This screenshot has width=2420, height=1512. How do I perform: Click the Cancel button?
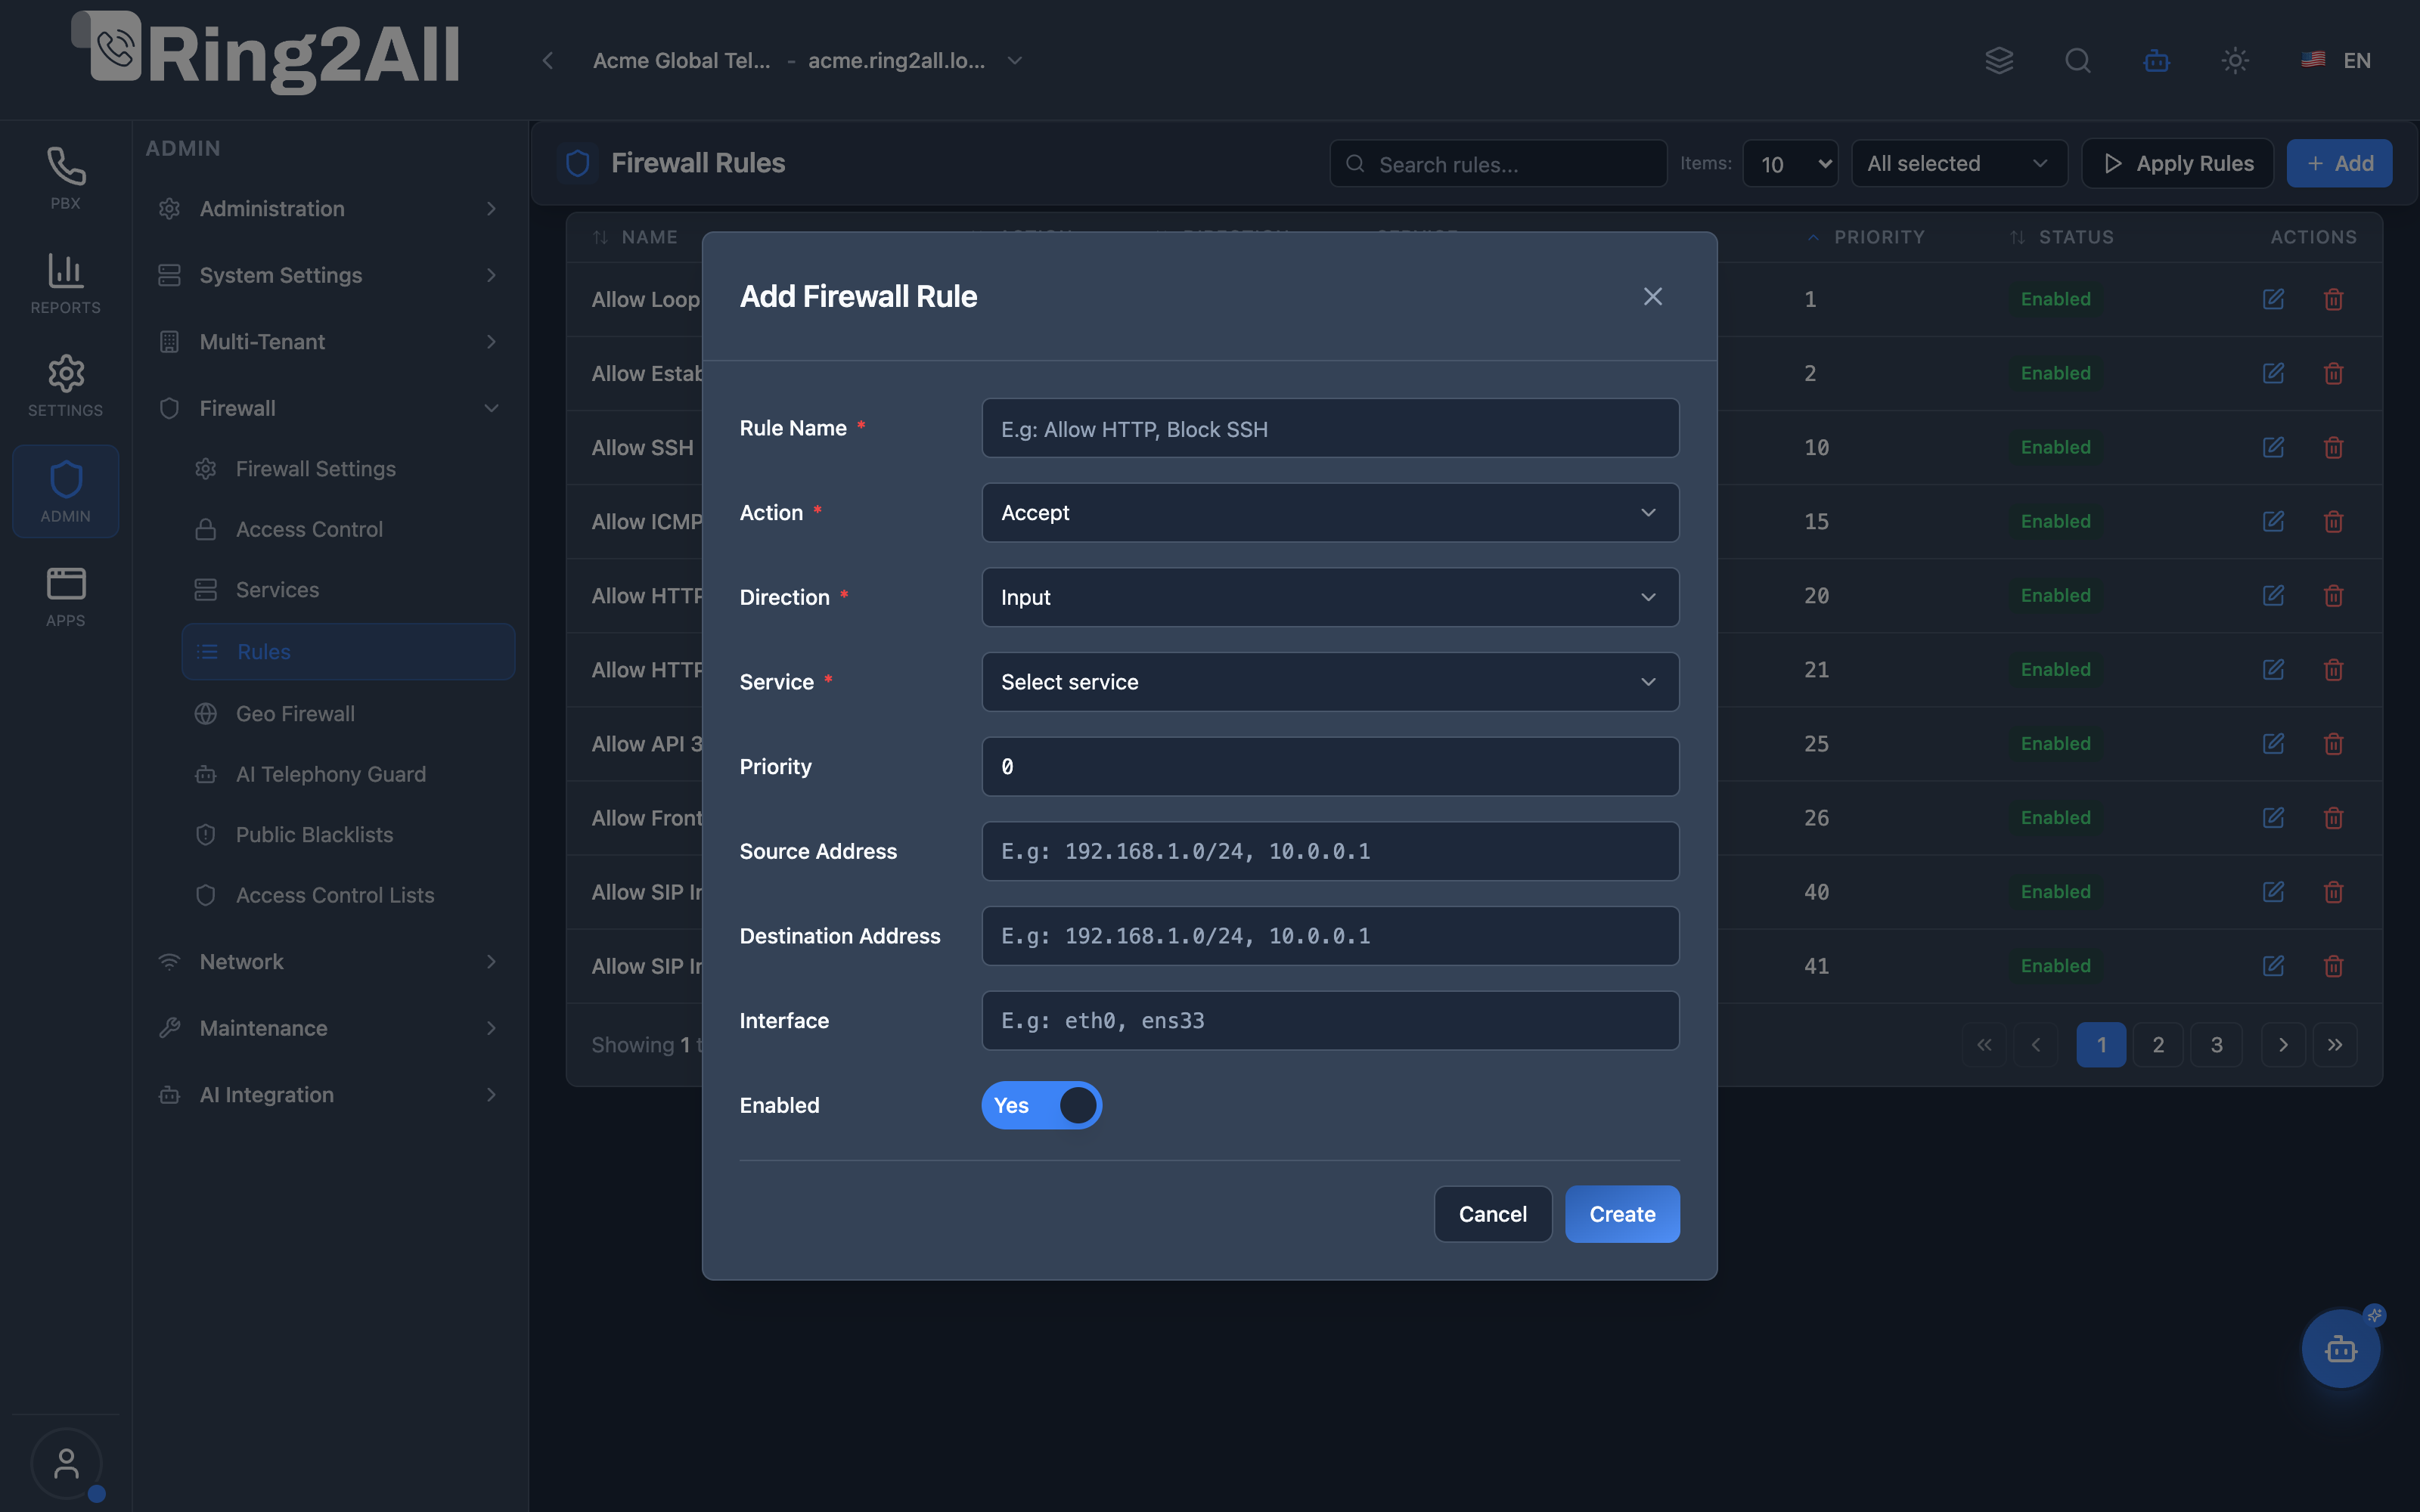click(x=1493, y=1214)
